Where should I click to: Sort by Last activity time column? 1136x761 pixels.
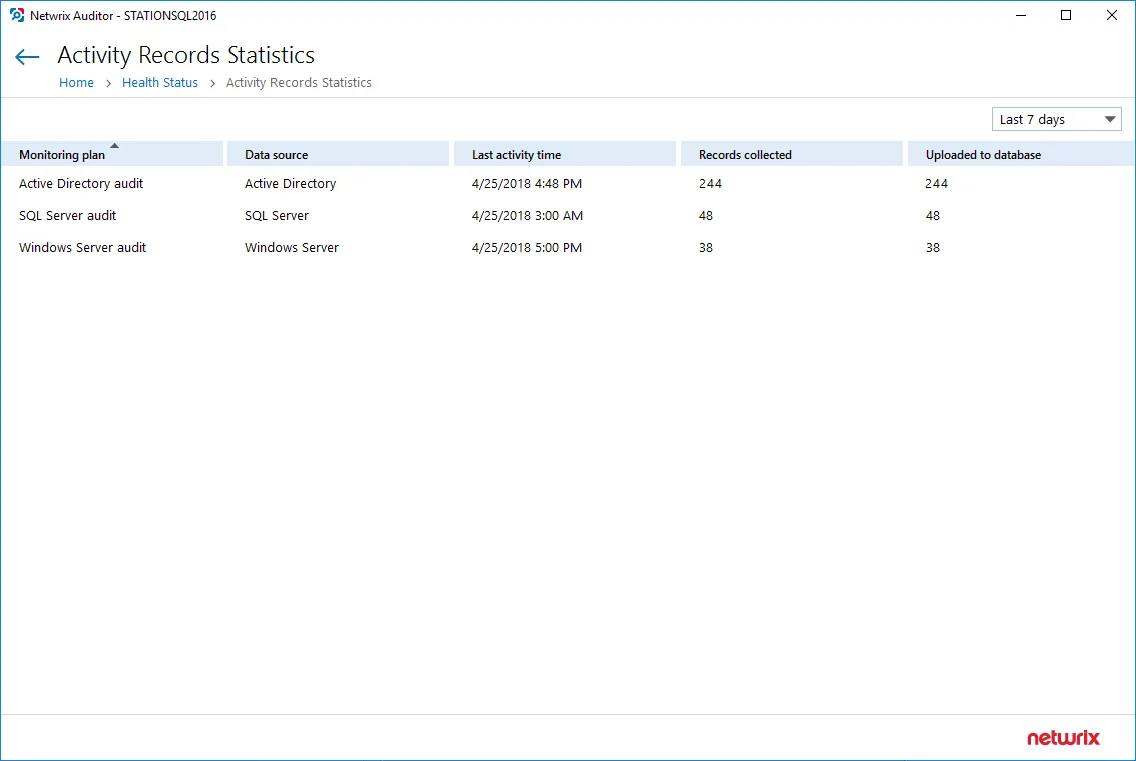(x=564, y=154)
